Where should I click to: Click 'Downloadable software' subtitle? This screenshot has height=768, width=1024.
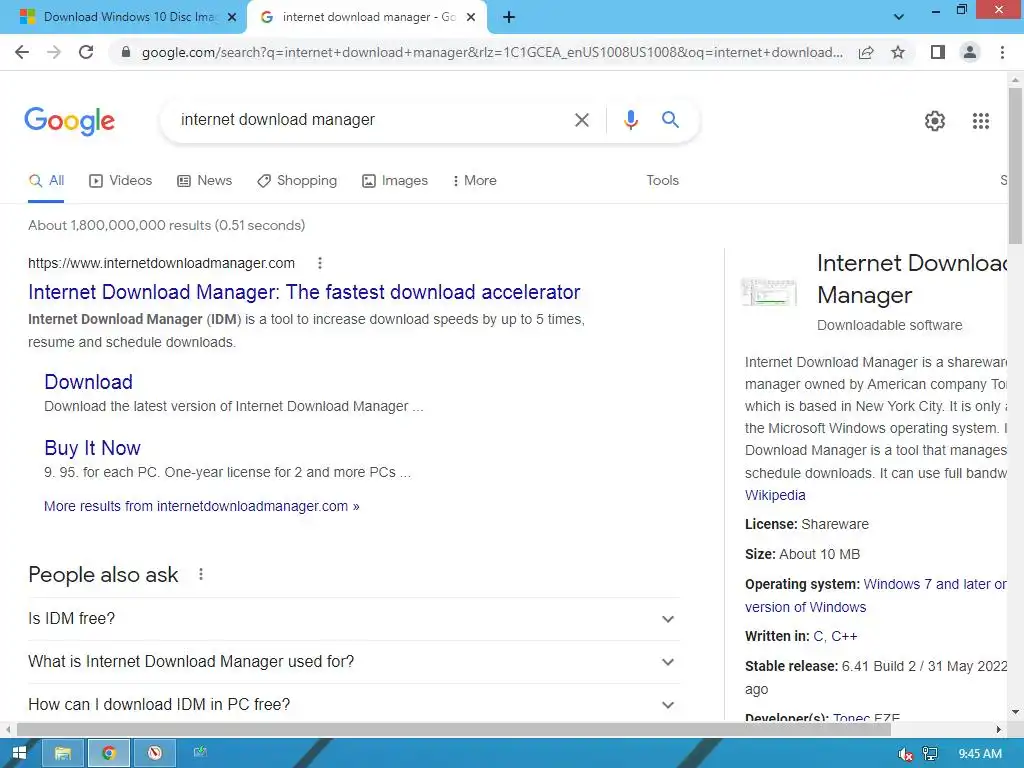(x=889, y=325)
